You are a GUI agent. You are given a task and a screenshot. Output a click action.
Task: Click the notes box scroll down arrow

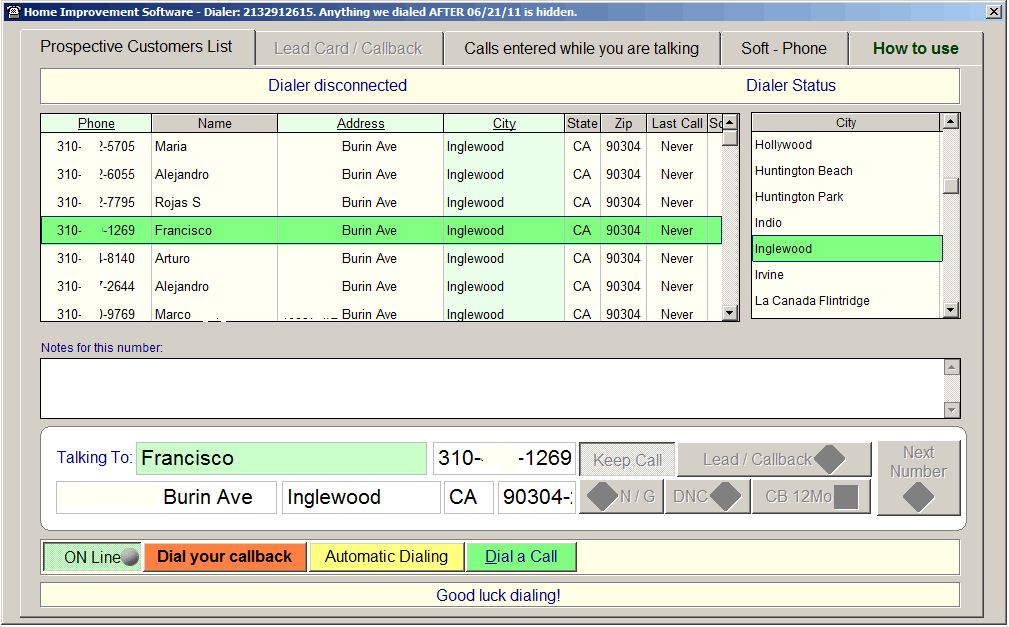click(x=952, y=409)
